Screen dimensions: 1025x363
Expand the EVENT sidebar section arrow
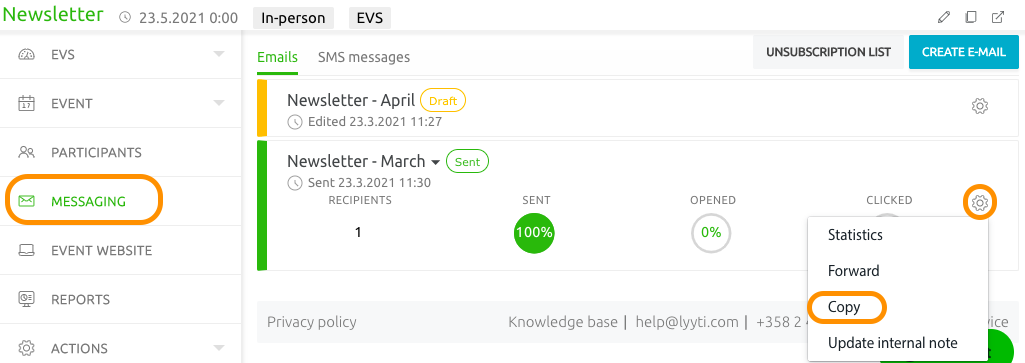click(219, 103)
